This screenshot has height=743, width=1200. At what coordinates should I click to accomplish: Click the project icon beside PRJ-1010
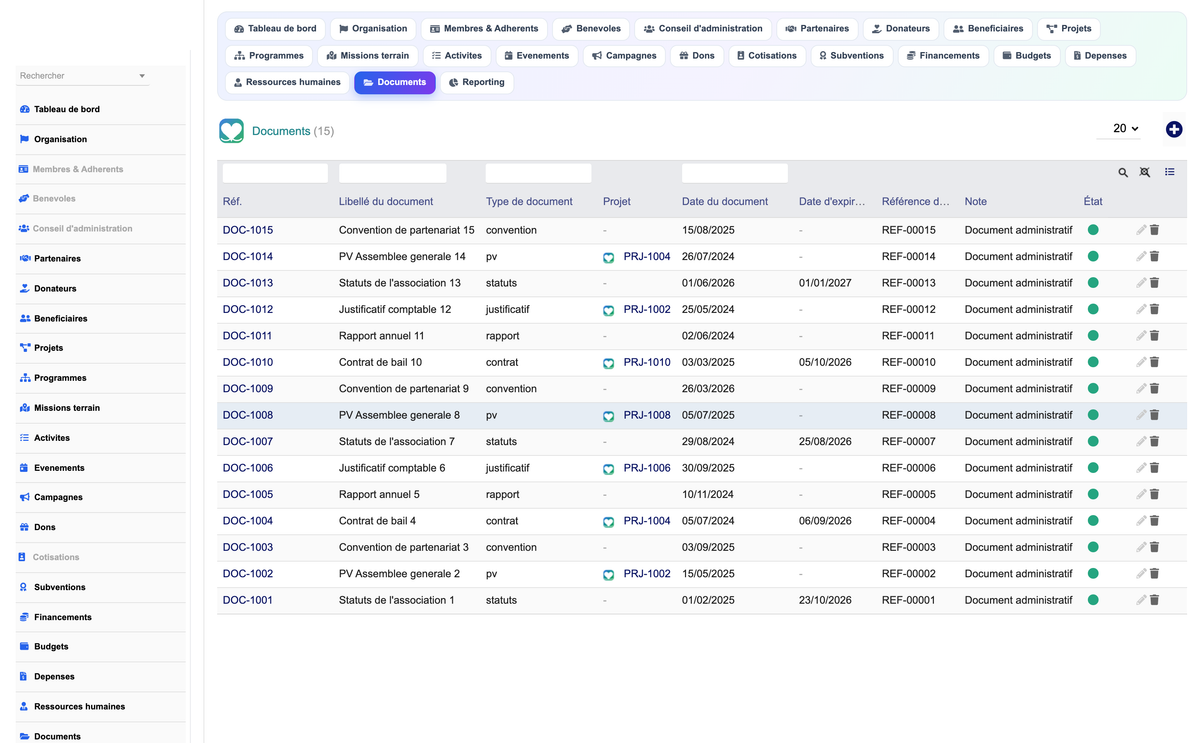pos(608,363)
